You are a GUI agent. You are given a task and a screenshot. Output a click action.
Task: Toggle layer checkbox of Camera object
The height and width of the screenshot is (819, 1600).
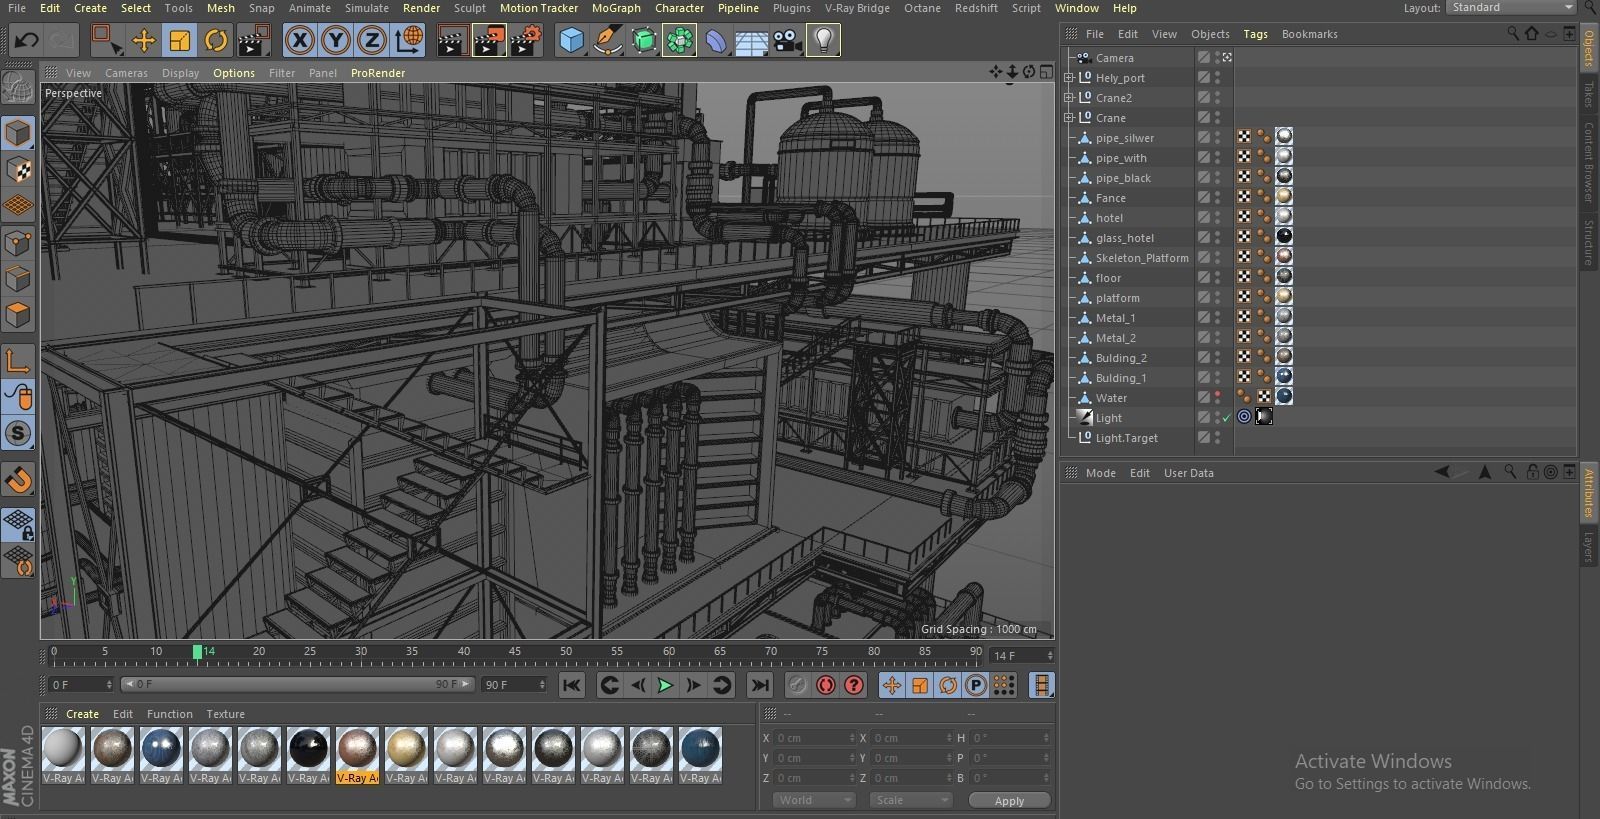tap(1204, 58)
